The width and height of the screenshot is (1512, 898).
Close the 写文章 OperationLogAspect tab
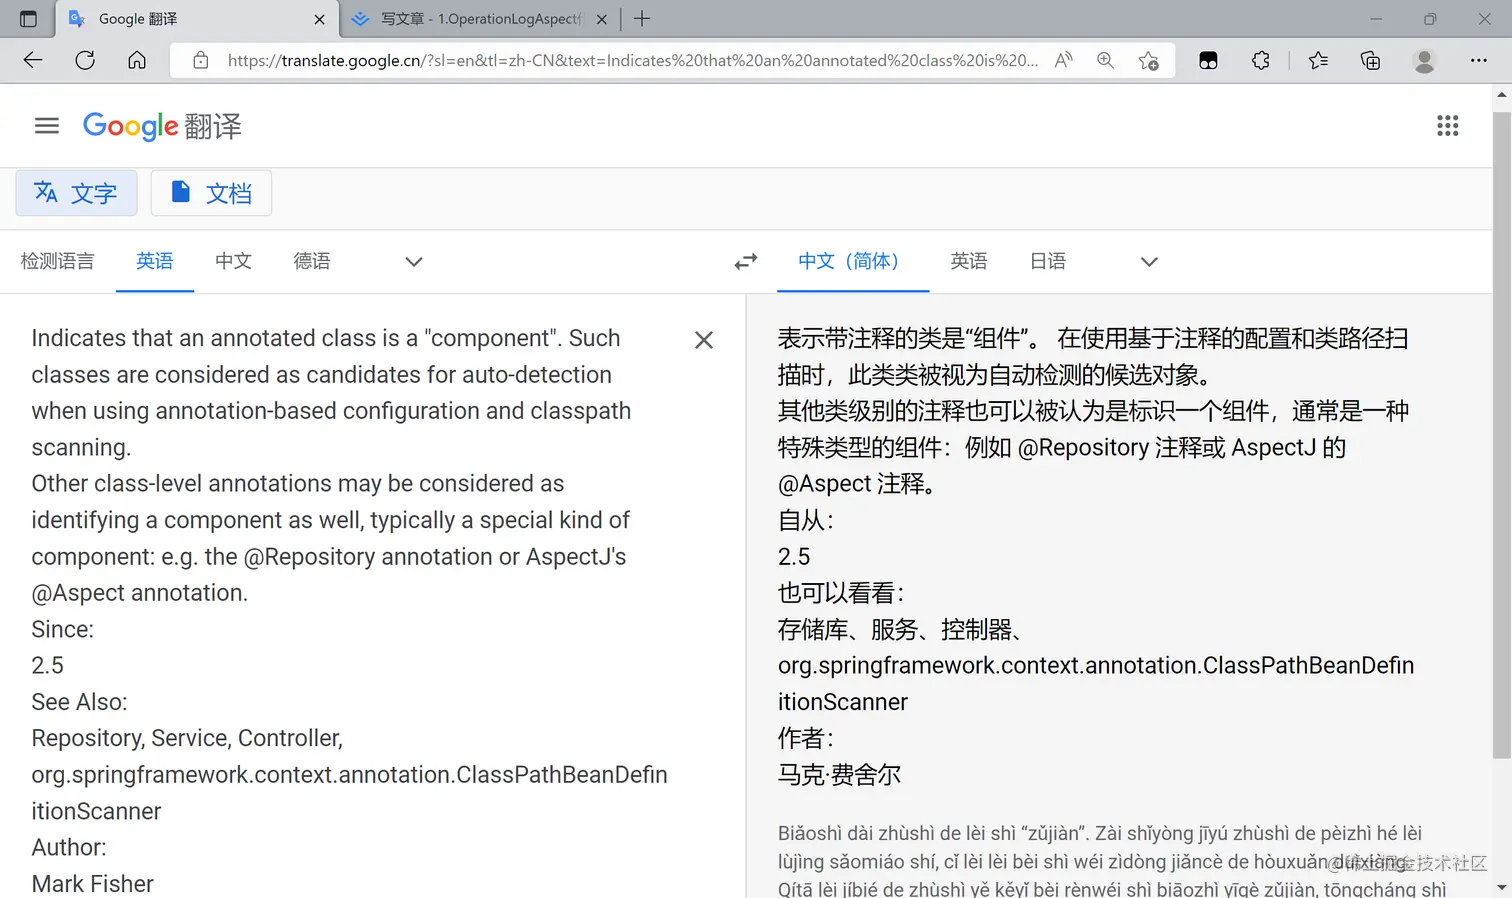(602, 19)
